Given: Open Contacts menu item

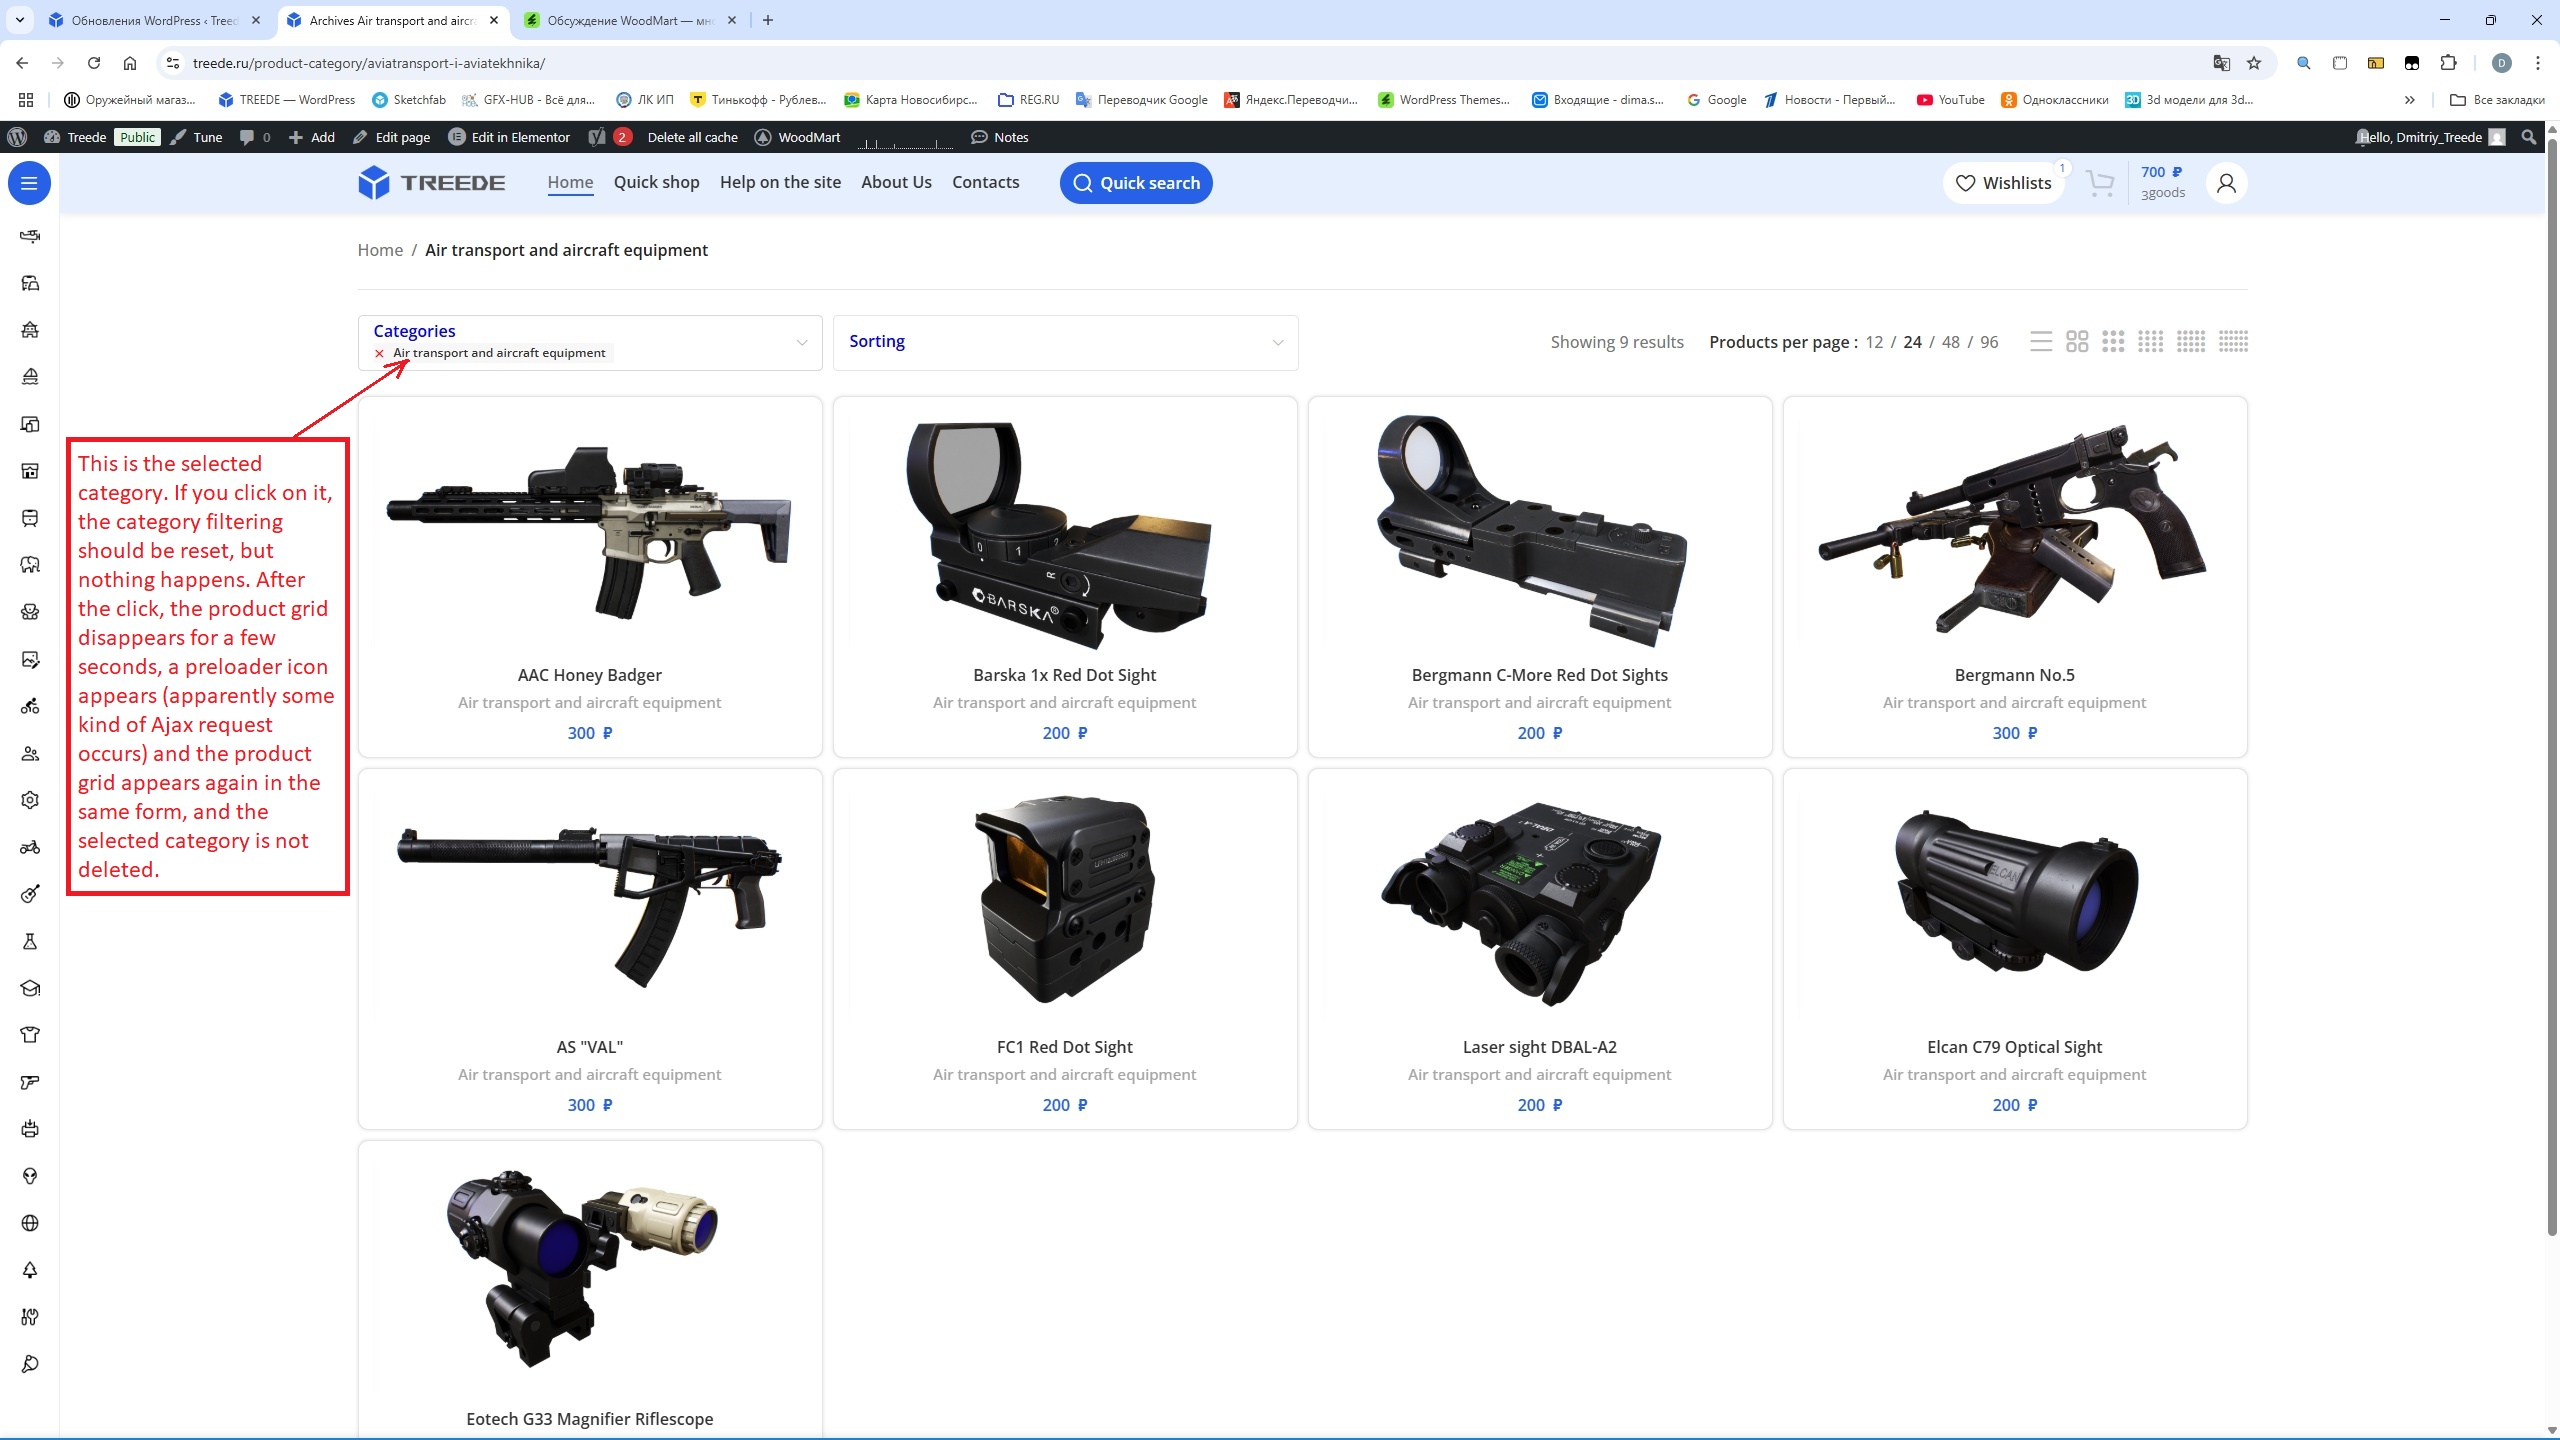Looking at the screenshot, I should point(985,182).
